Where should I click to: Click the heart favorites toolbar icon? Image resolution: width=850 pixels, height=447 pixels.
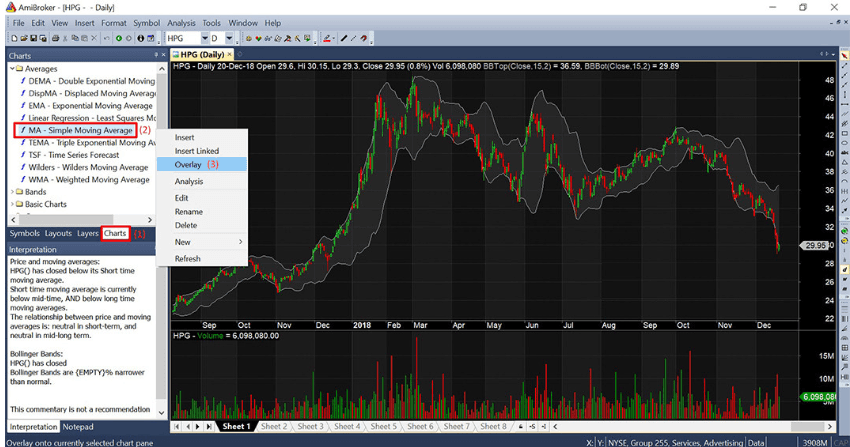259,38
